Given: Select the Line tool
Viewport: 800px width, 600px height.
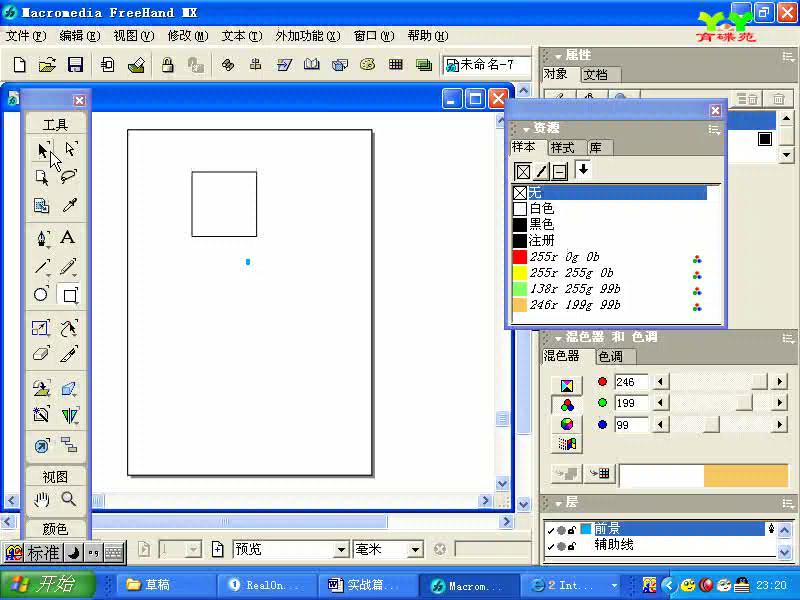Looking at the screenshot, I should pyautogui.click(x=42, y=266).
